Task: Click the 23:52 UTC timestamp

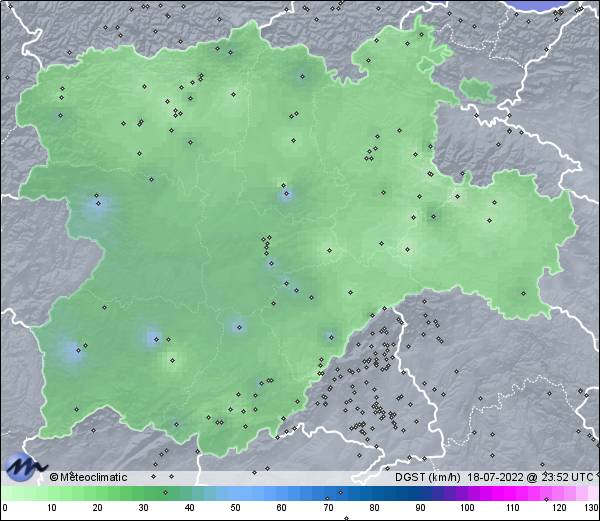Action: click(x=566, y=477)
